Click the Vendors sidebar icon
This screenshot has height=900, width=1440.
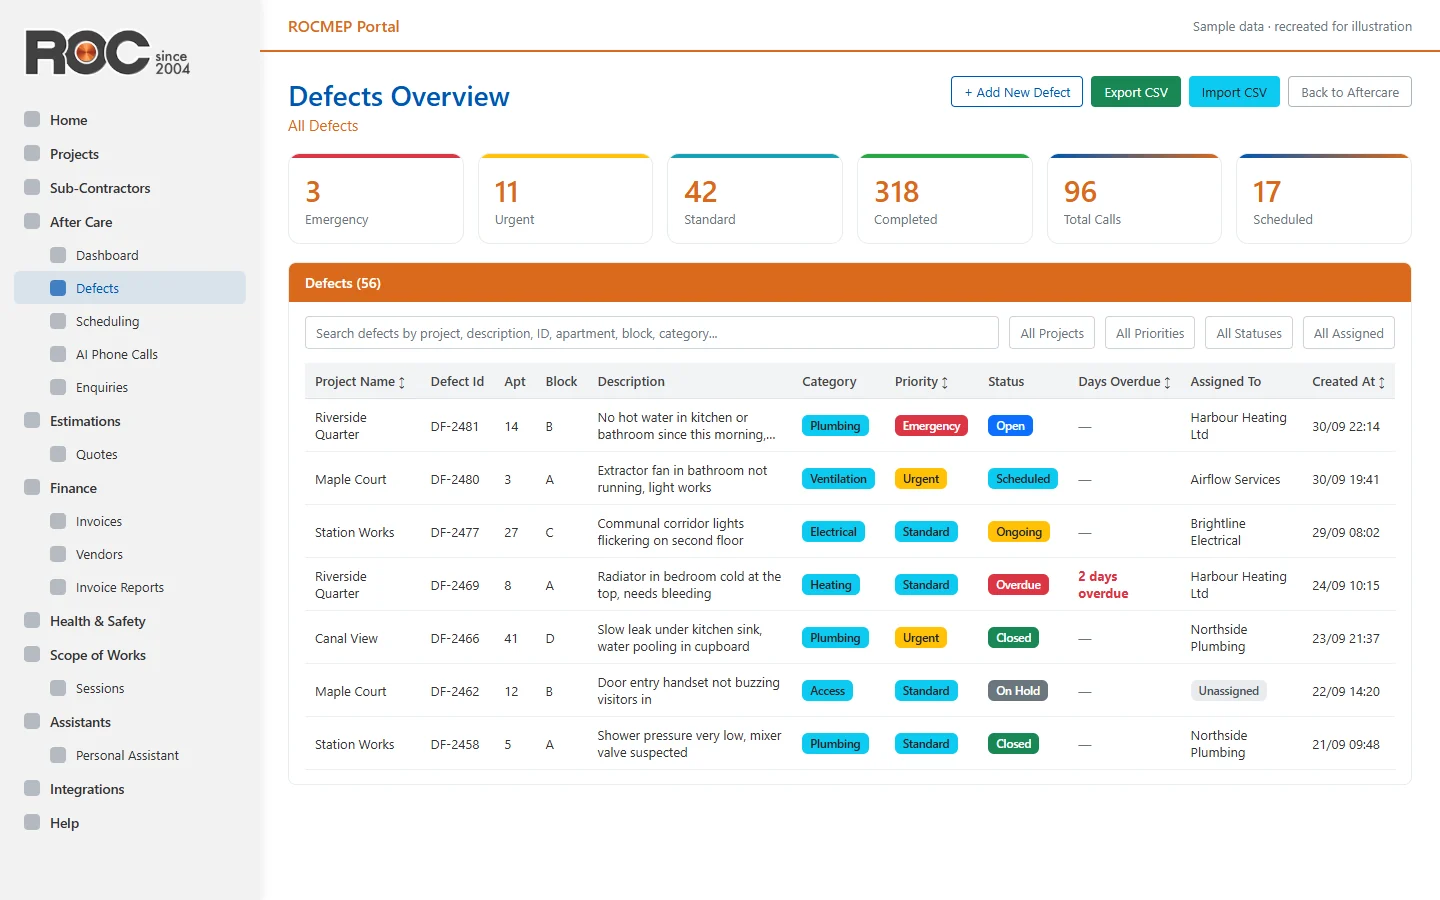coord(58,554)
